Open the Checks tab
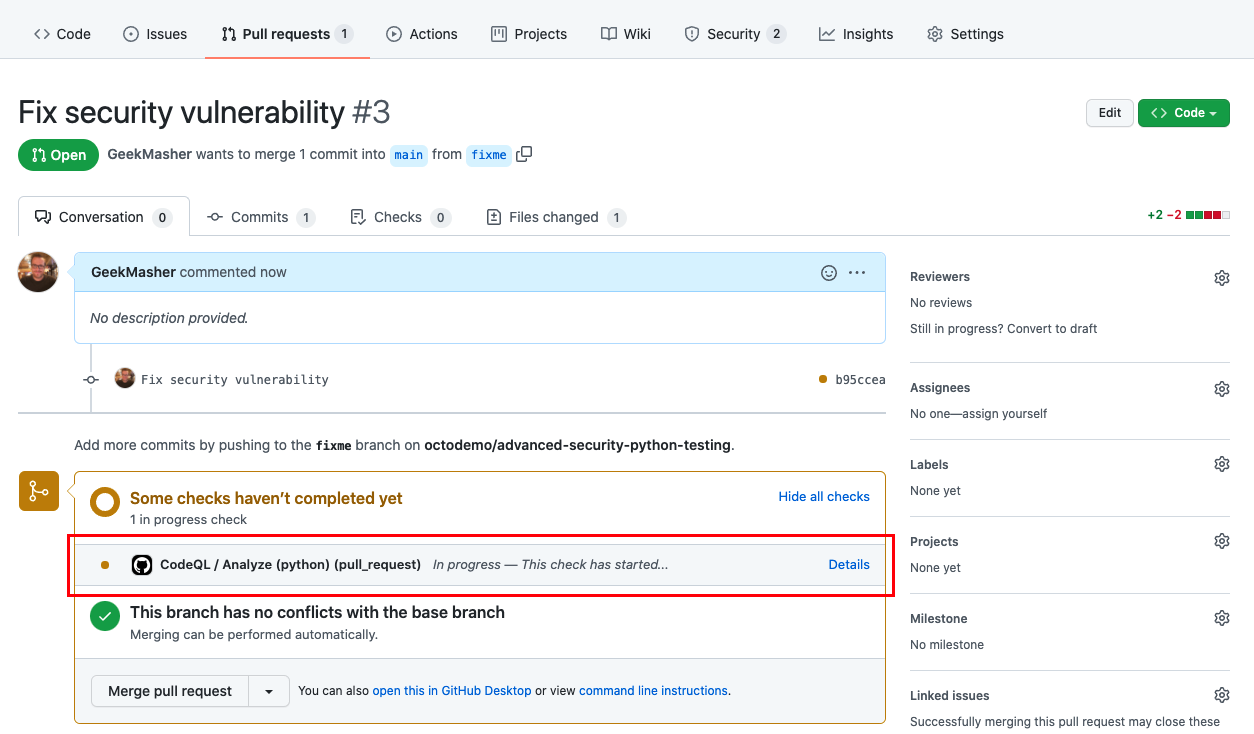Image resolution: width=1254 pixels, height=734 pixels. tap(400, 217)
